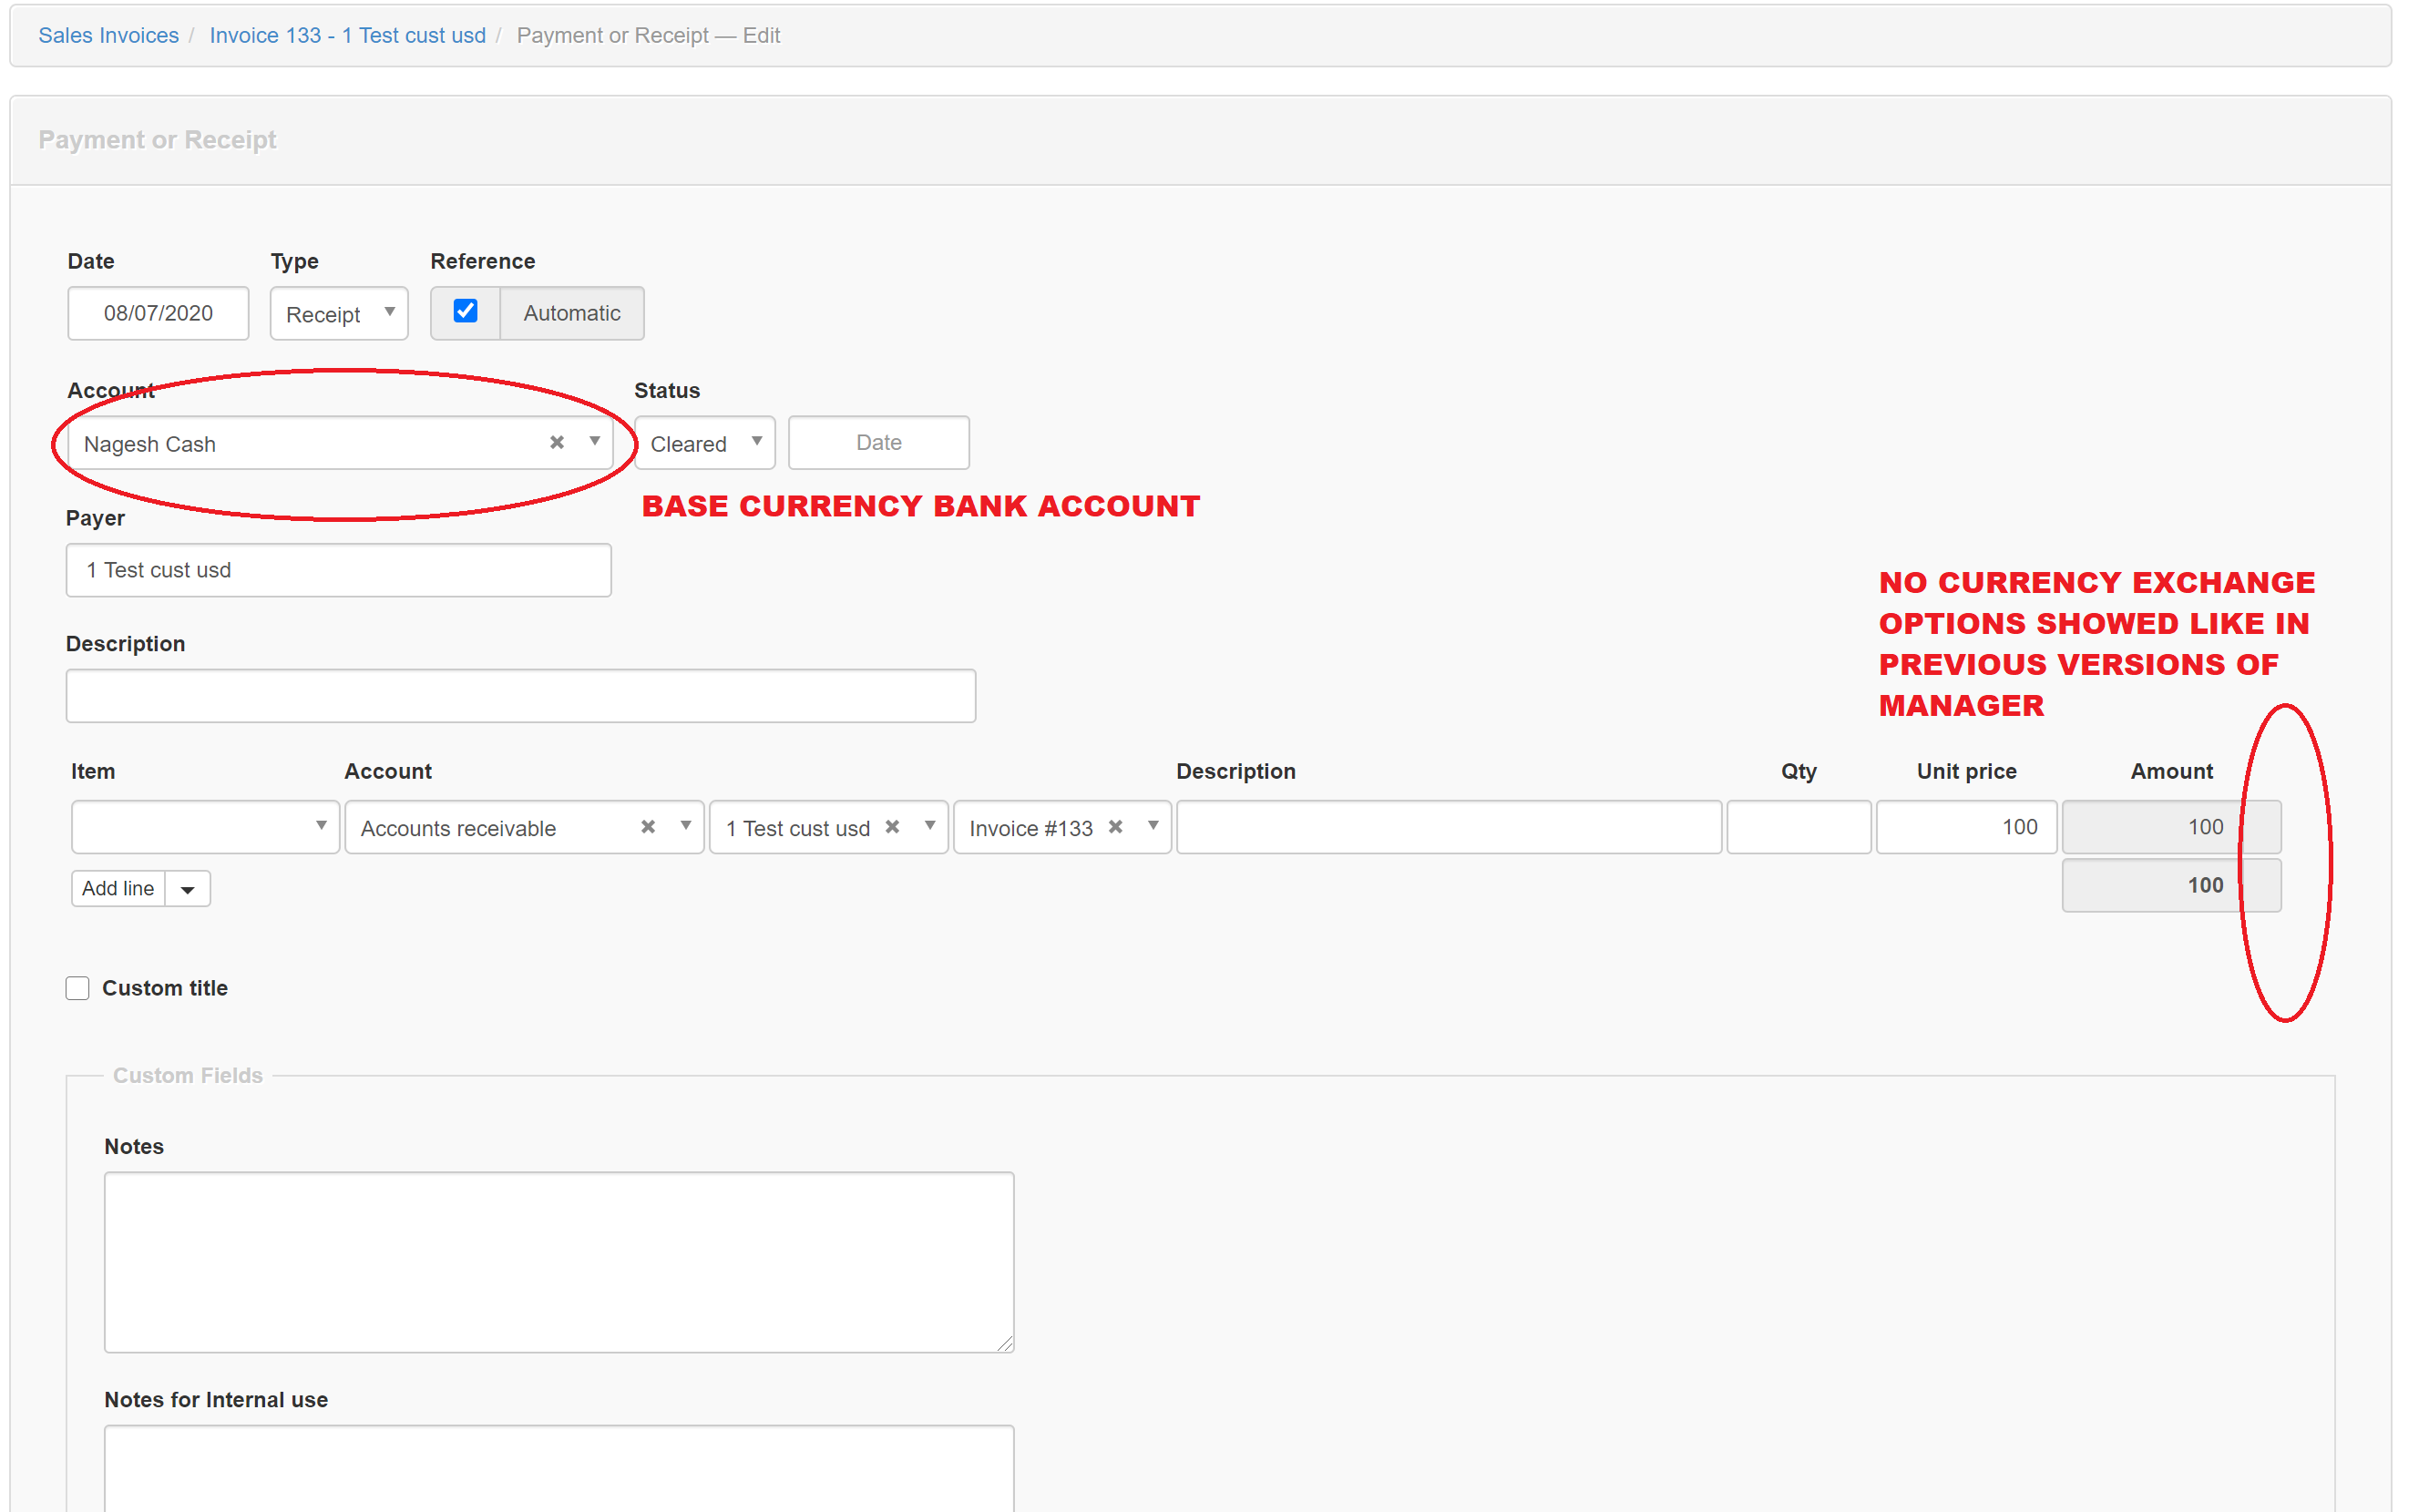The width and height of the screenshot is (2429, 1512).
Task: Expand the Nagesh Cash account dropdown
Action: coord(594,442)
